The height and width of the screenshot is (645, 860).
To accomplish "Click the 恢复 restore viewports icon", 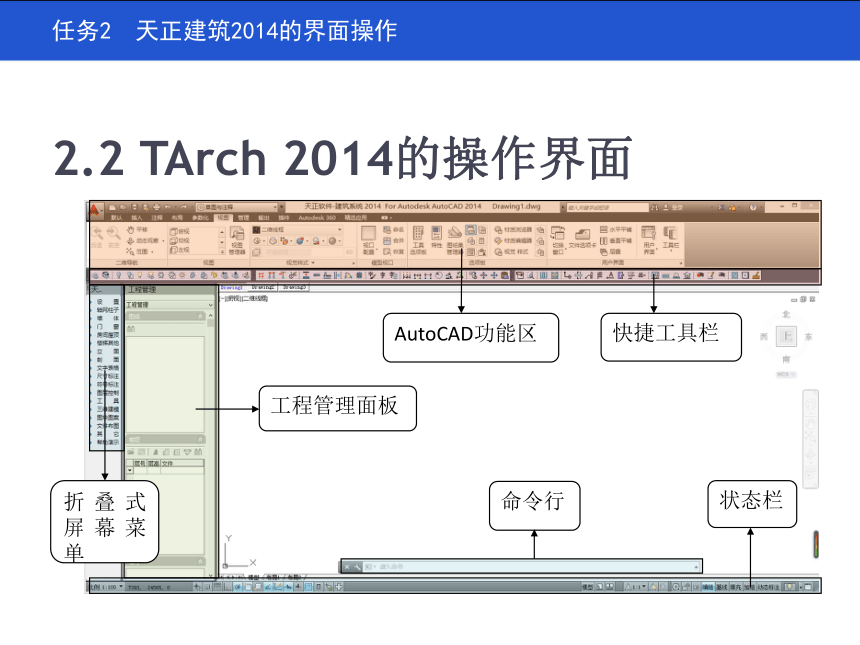I will 393,252.
